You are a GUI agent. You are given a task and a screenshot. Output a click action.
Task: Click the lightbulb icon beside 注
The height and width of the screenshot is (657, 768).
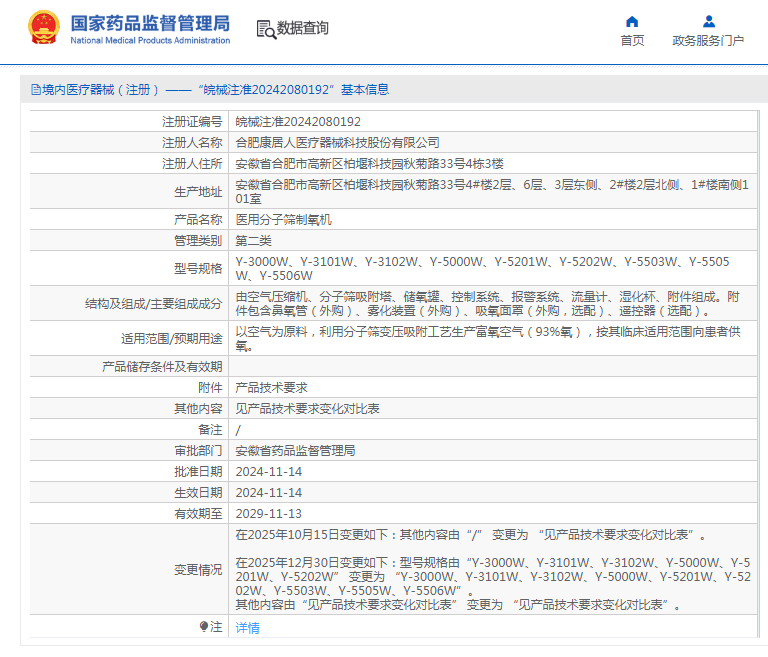click(x=204, y=626)
